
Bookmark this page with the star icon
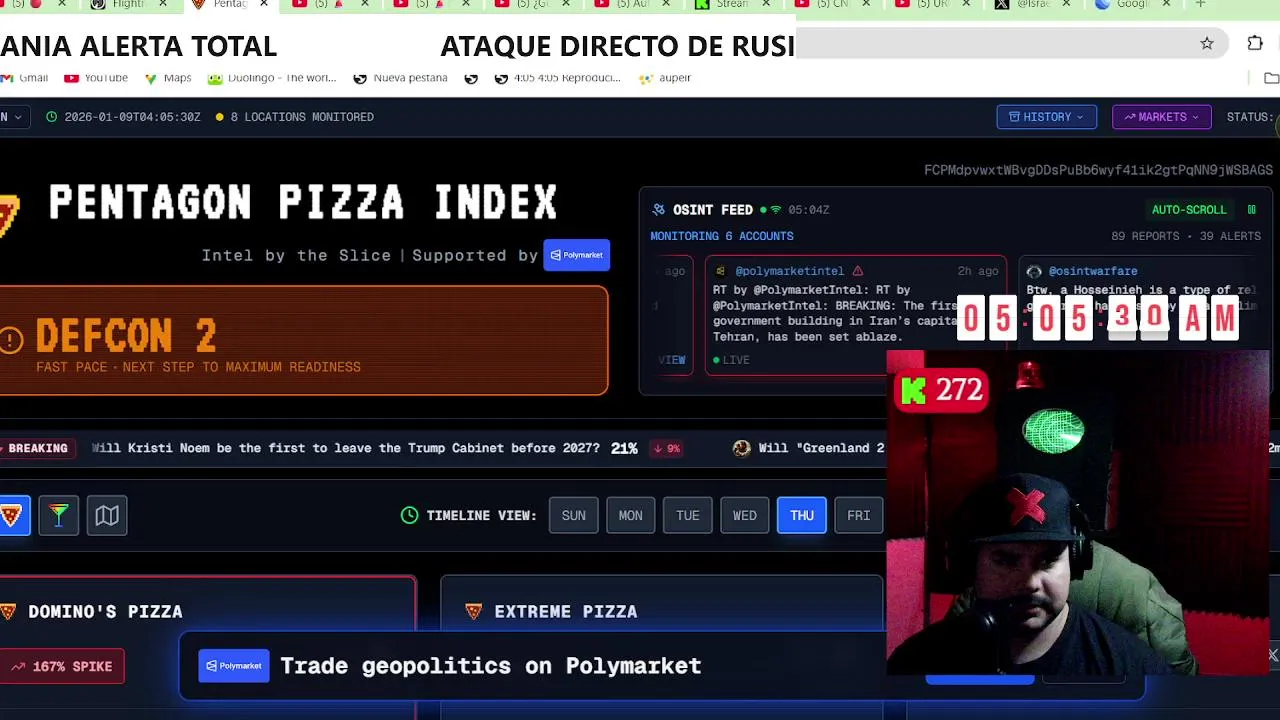point(1207,43)
